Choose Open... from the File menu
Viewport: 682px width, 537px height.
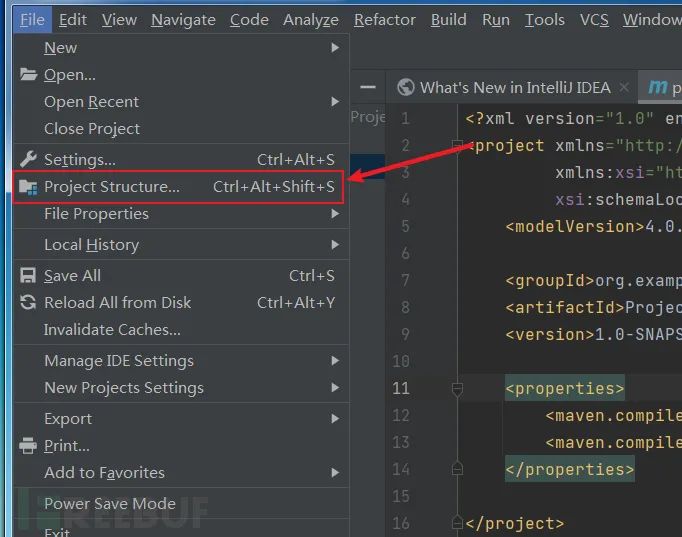click(181, 75)
